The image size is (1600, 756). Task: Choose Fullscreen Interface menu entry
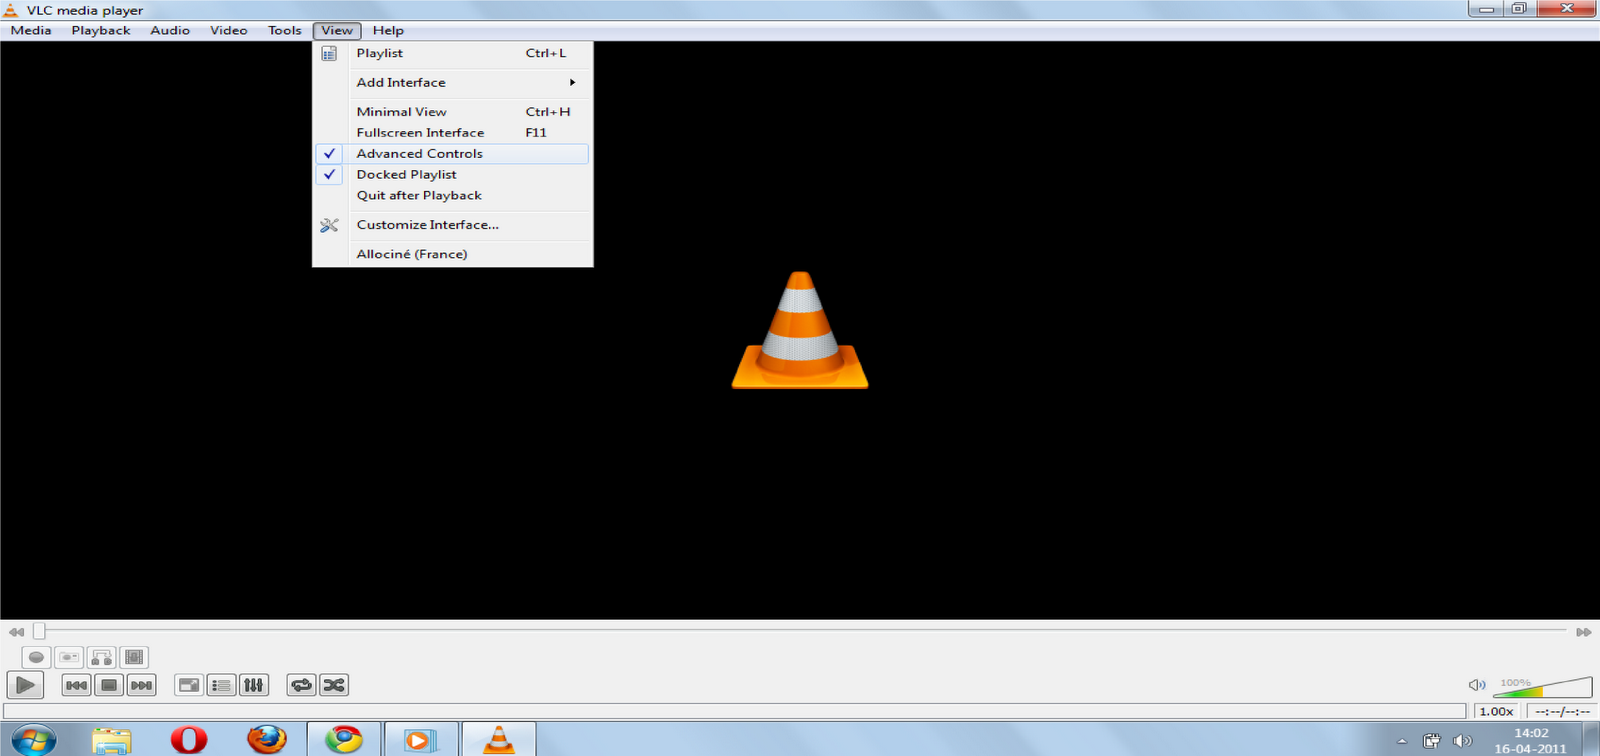tap(453, 132)
